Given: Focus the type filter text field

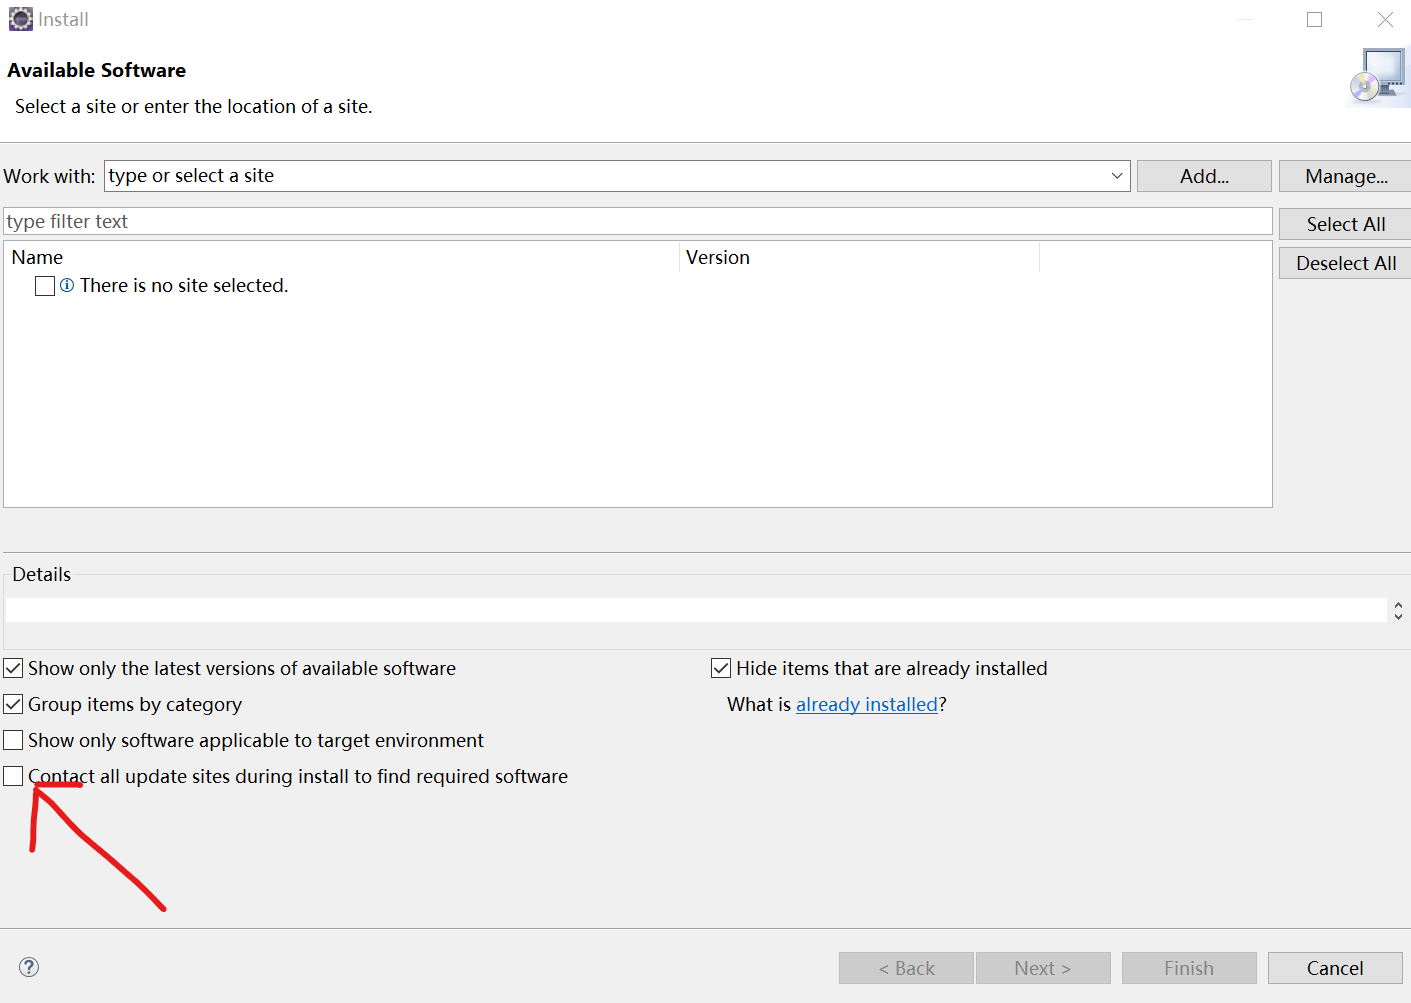Looking at the screenshot, I should (x=638, y=221).
